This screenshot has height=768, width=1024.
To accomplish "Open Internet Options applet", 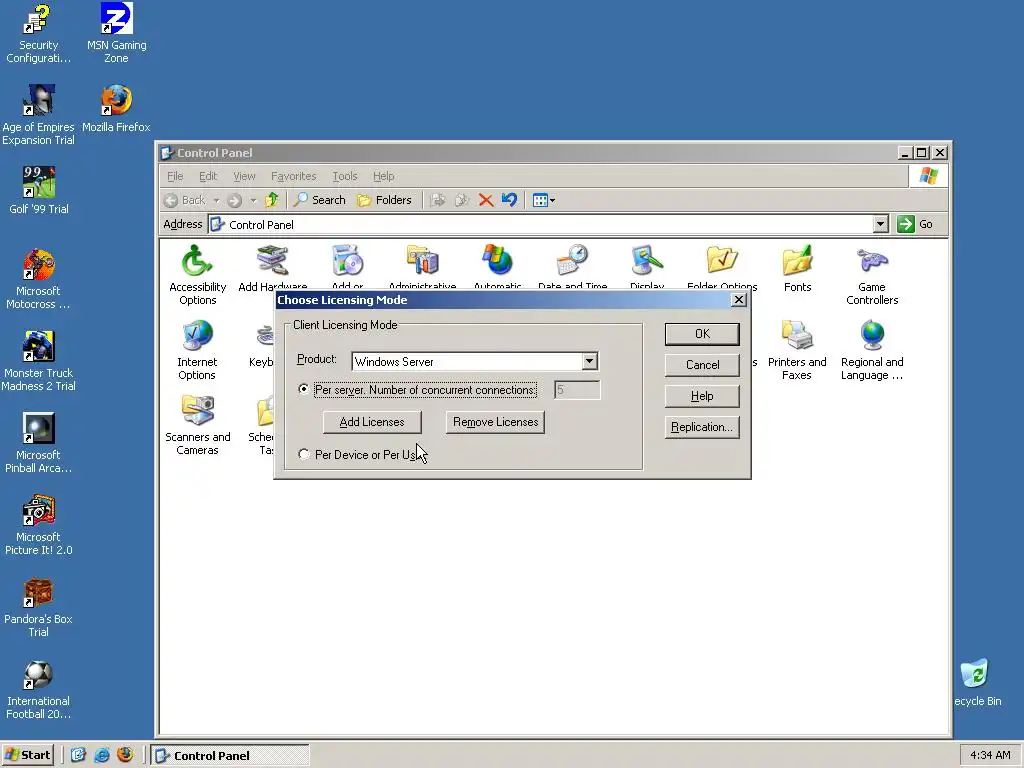I will point(197,350).
